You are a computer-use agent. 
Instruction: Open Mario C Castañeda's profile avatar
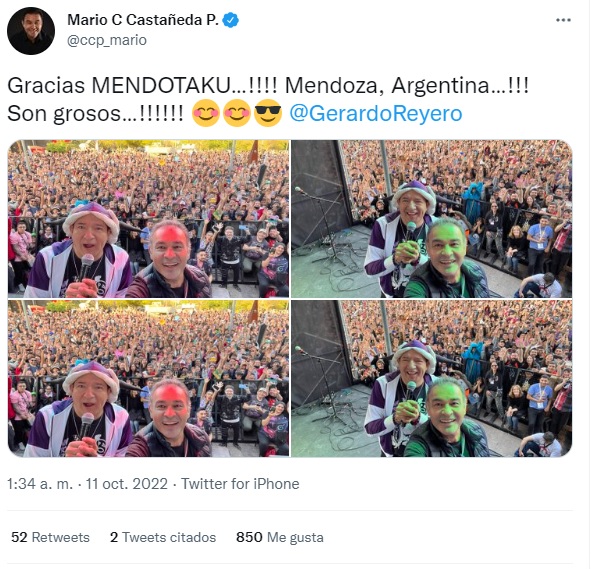(31, 31)
